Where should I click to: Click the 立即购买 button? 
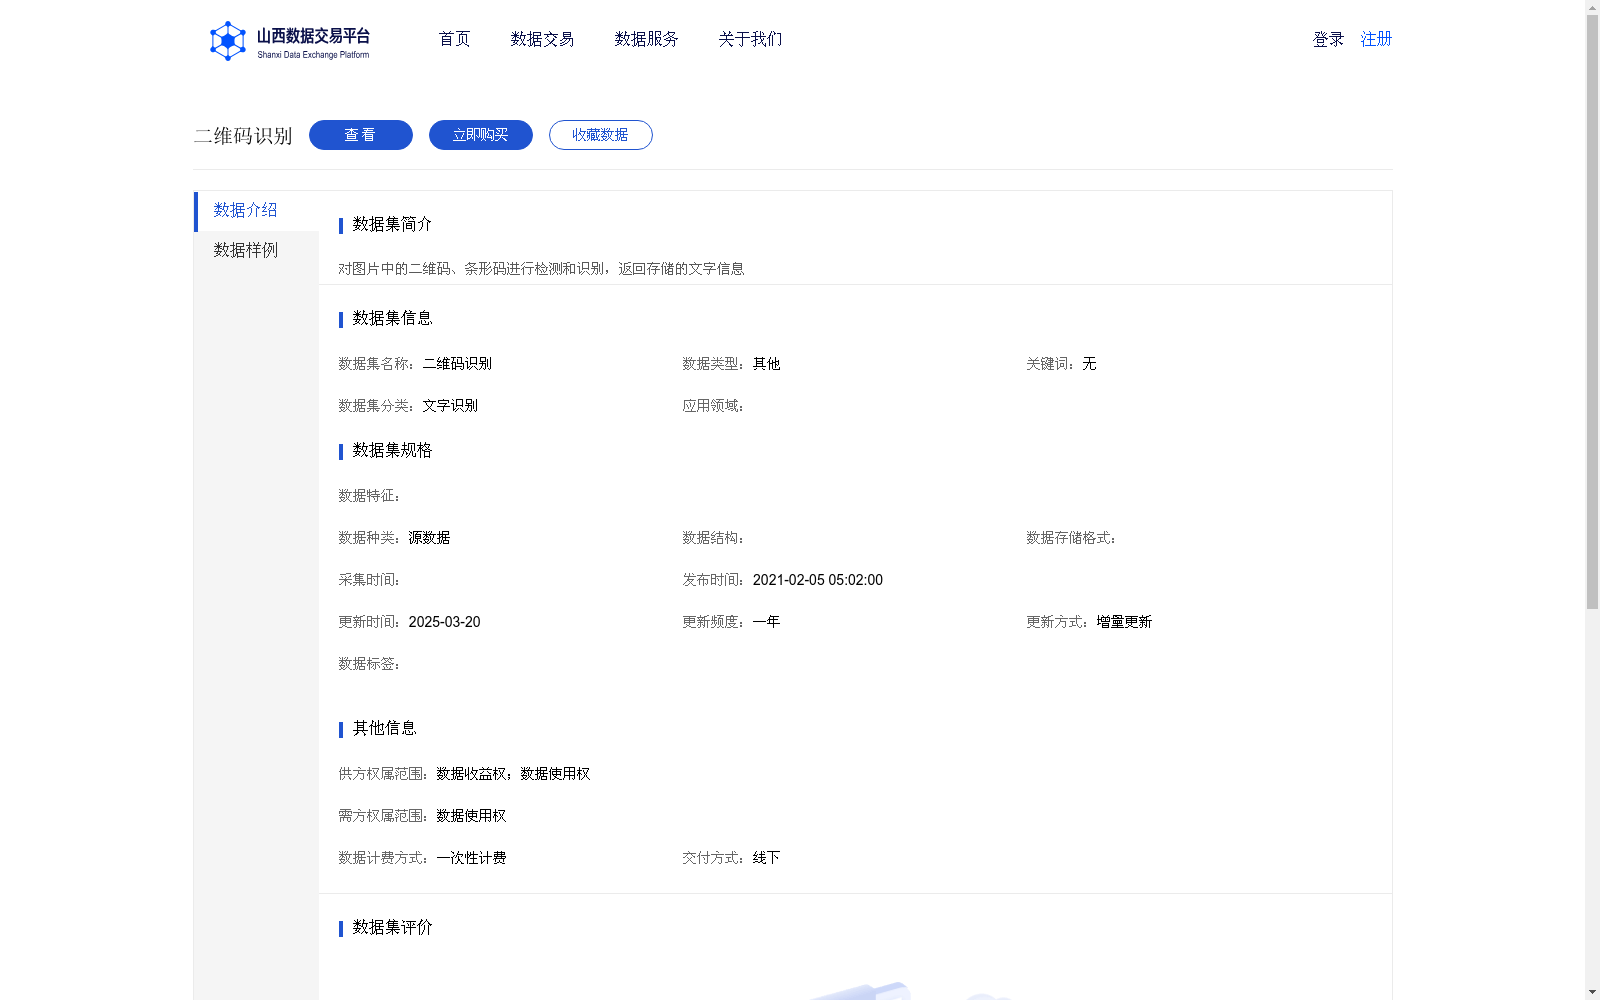click(x=481, y=135)
